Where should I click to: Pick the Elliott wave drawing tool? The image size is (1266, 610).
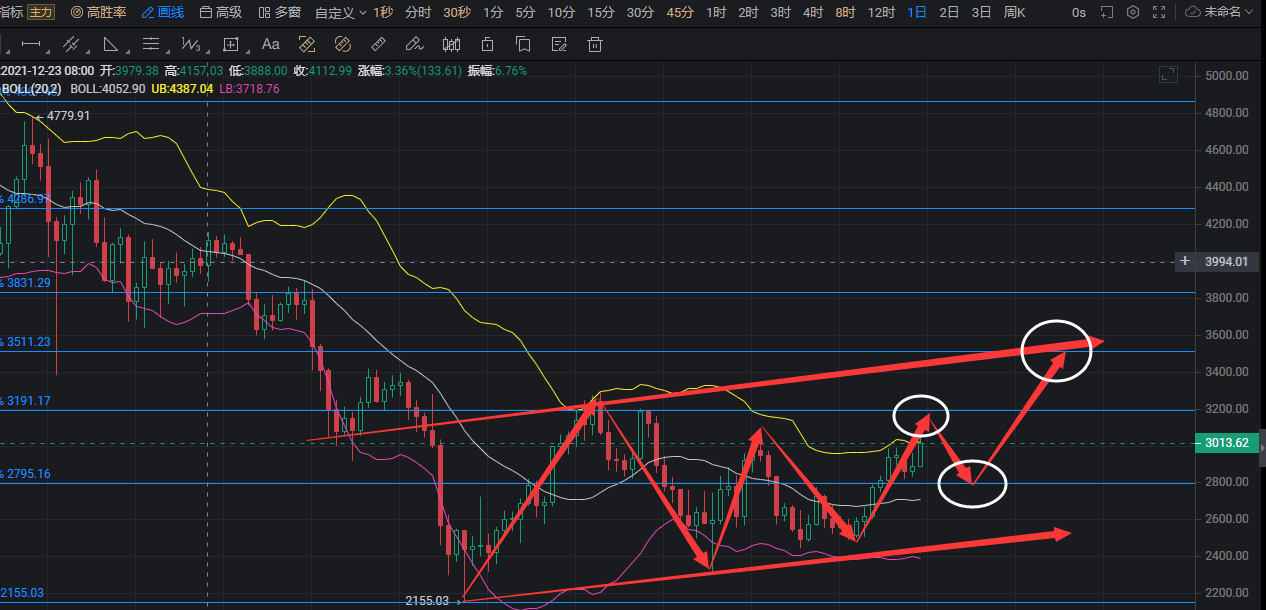coord(191,45)
